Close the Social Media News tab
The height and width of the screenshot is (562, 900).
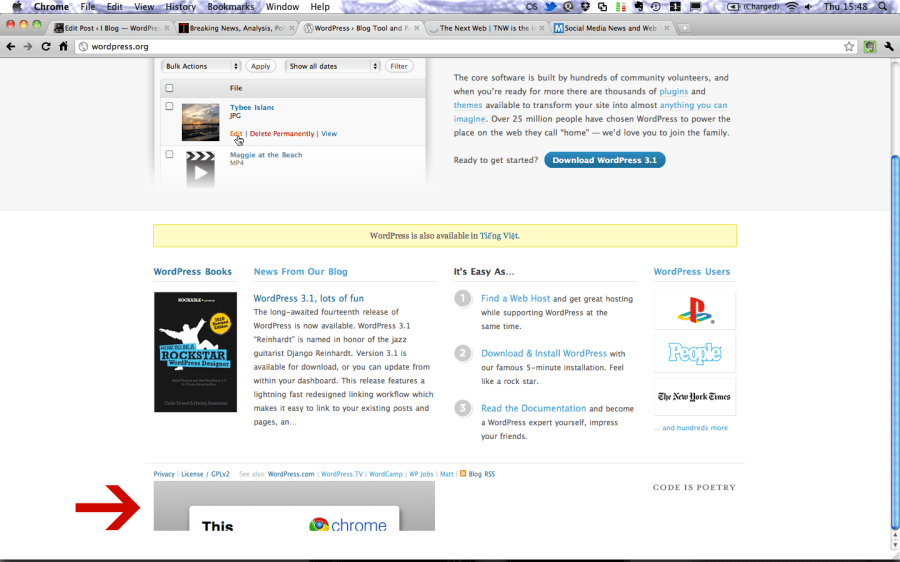[665, 28]
